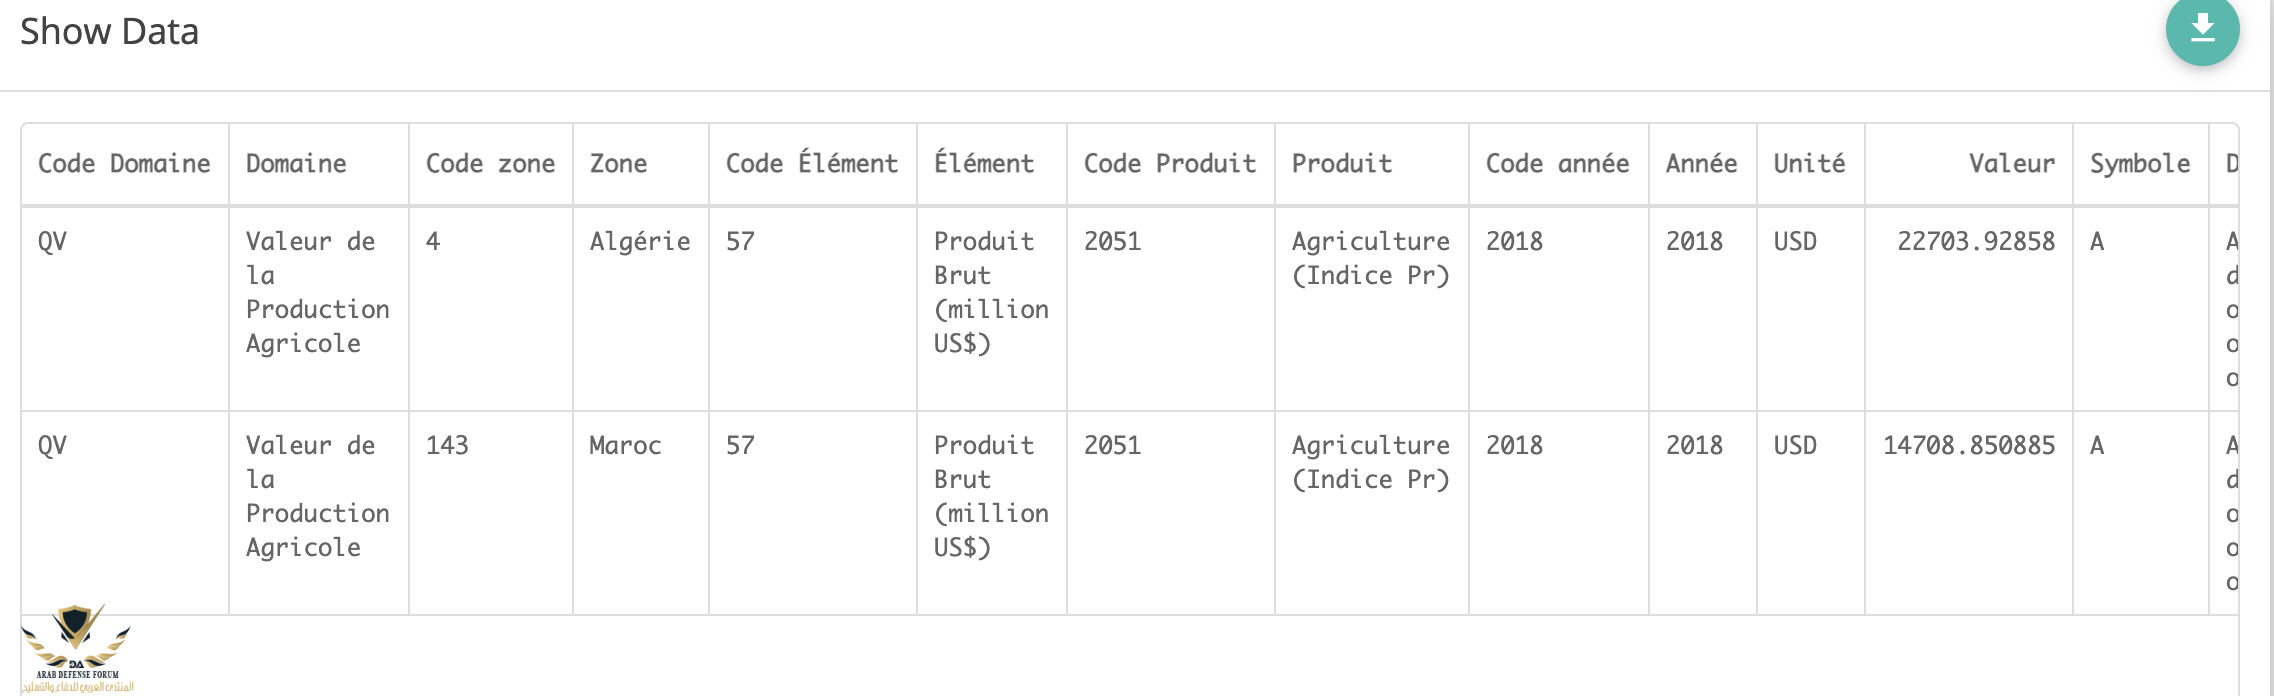Select the Élément column header
Image resolution: width=2274 pixels, height=696 pixels.
984,164
